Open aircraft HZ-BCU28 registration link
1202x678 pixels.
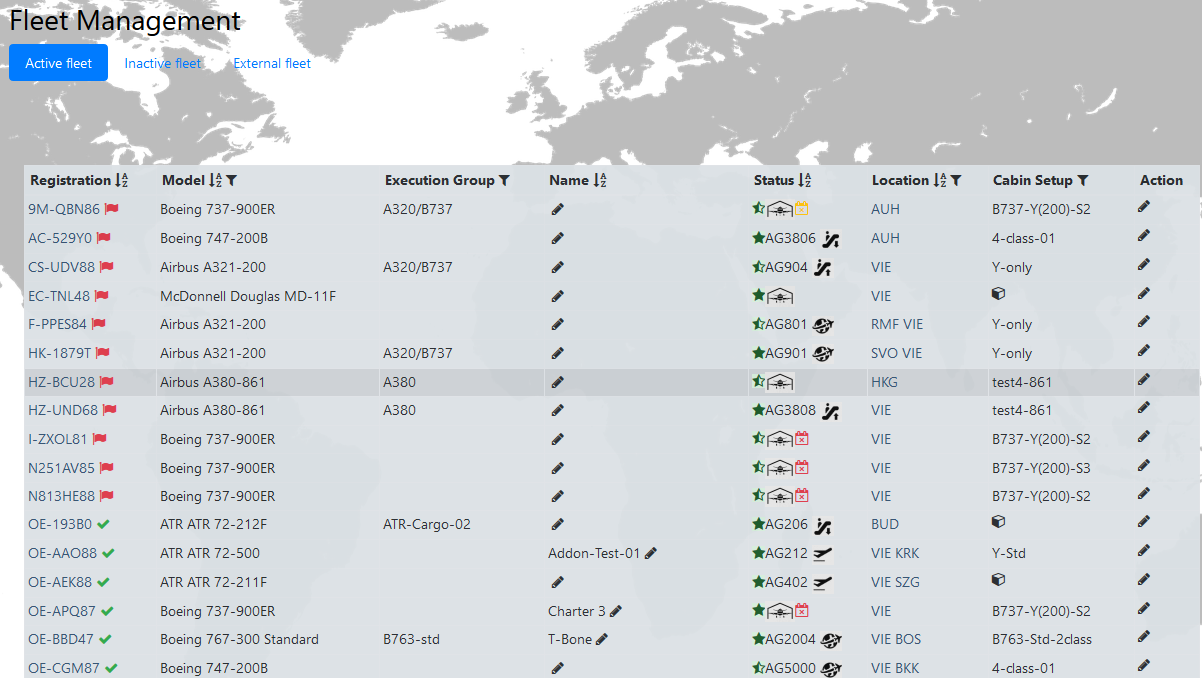(62, 382)
